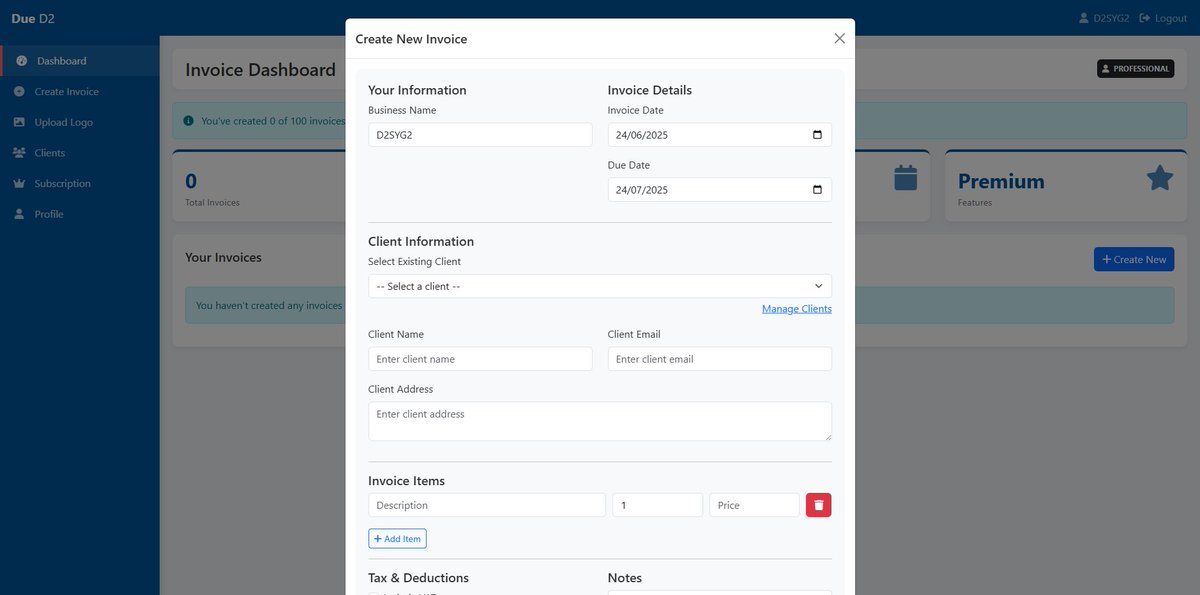
Task: Open Subscription in the sidebar
Action: [80, 184]
